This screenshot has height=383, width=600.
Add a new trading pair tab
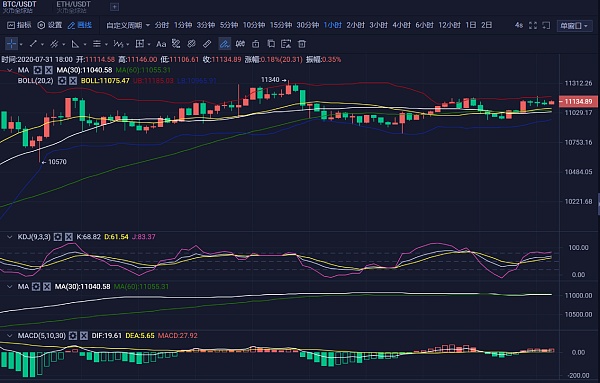(114, 7)
